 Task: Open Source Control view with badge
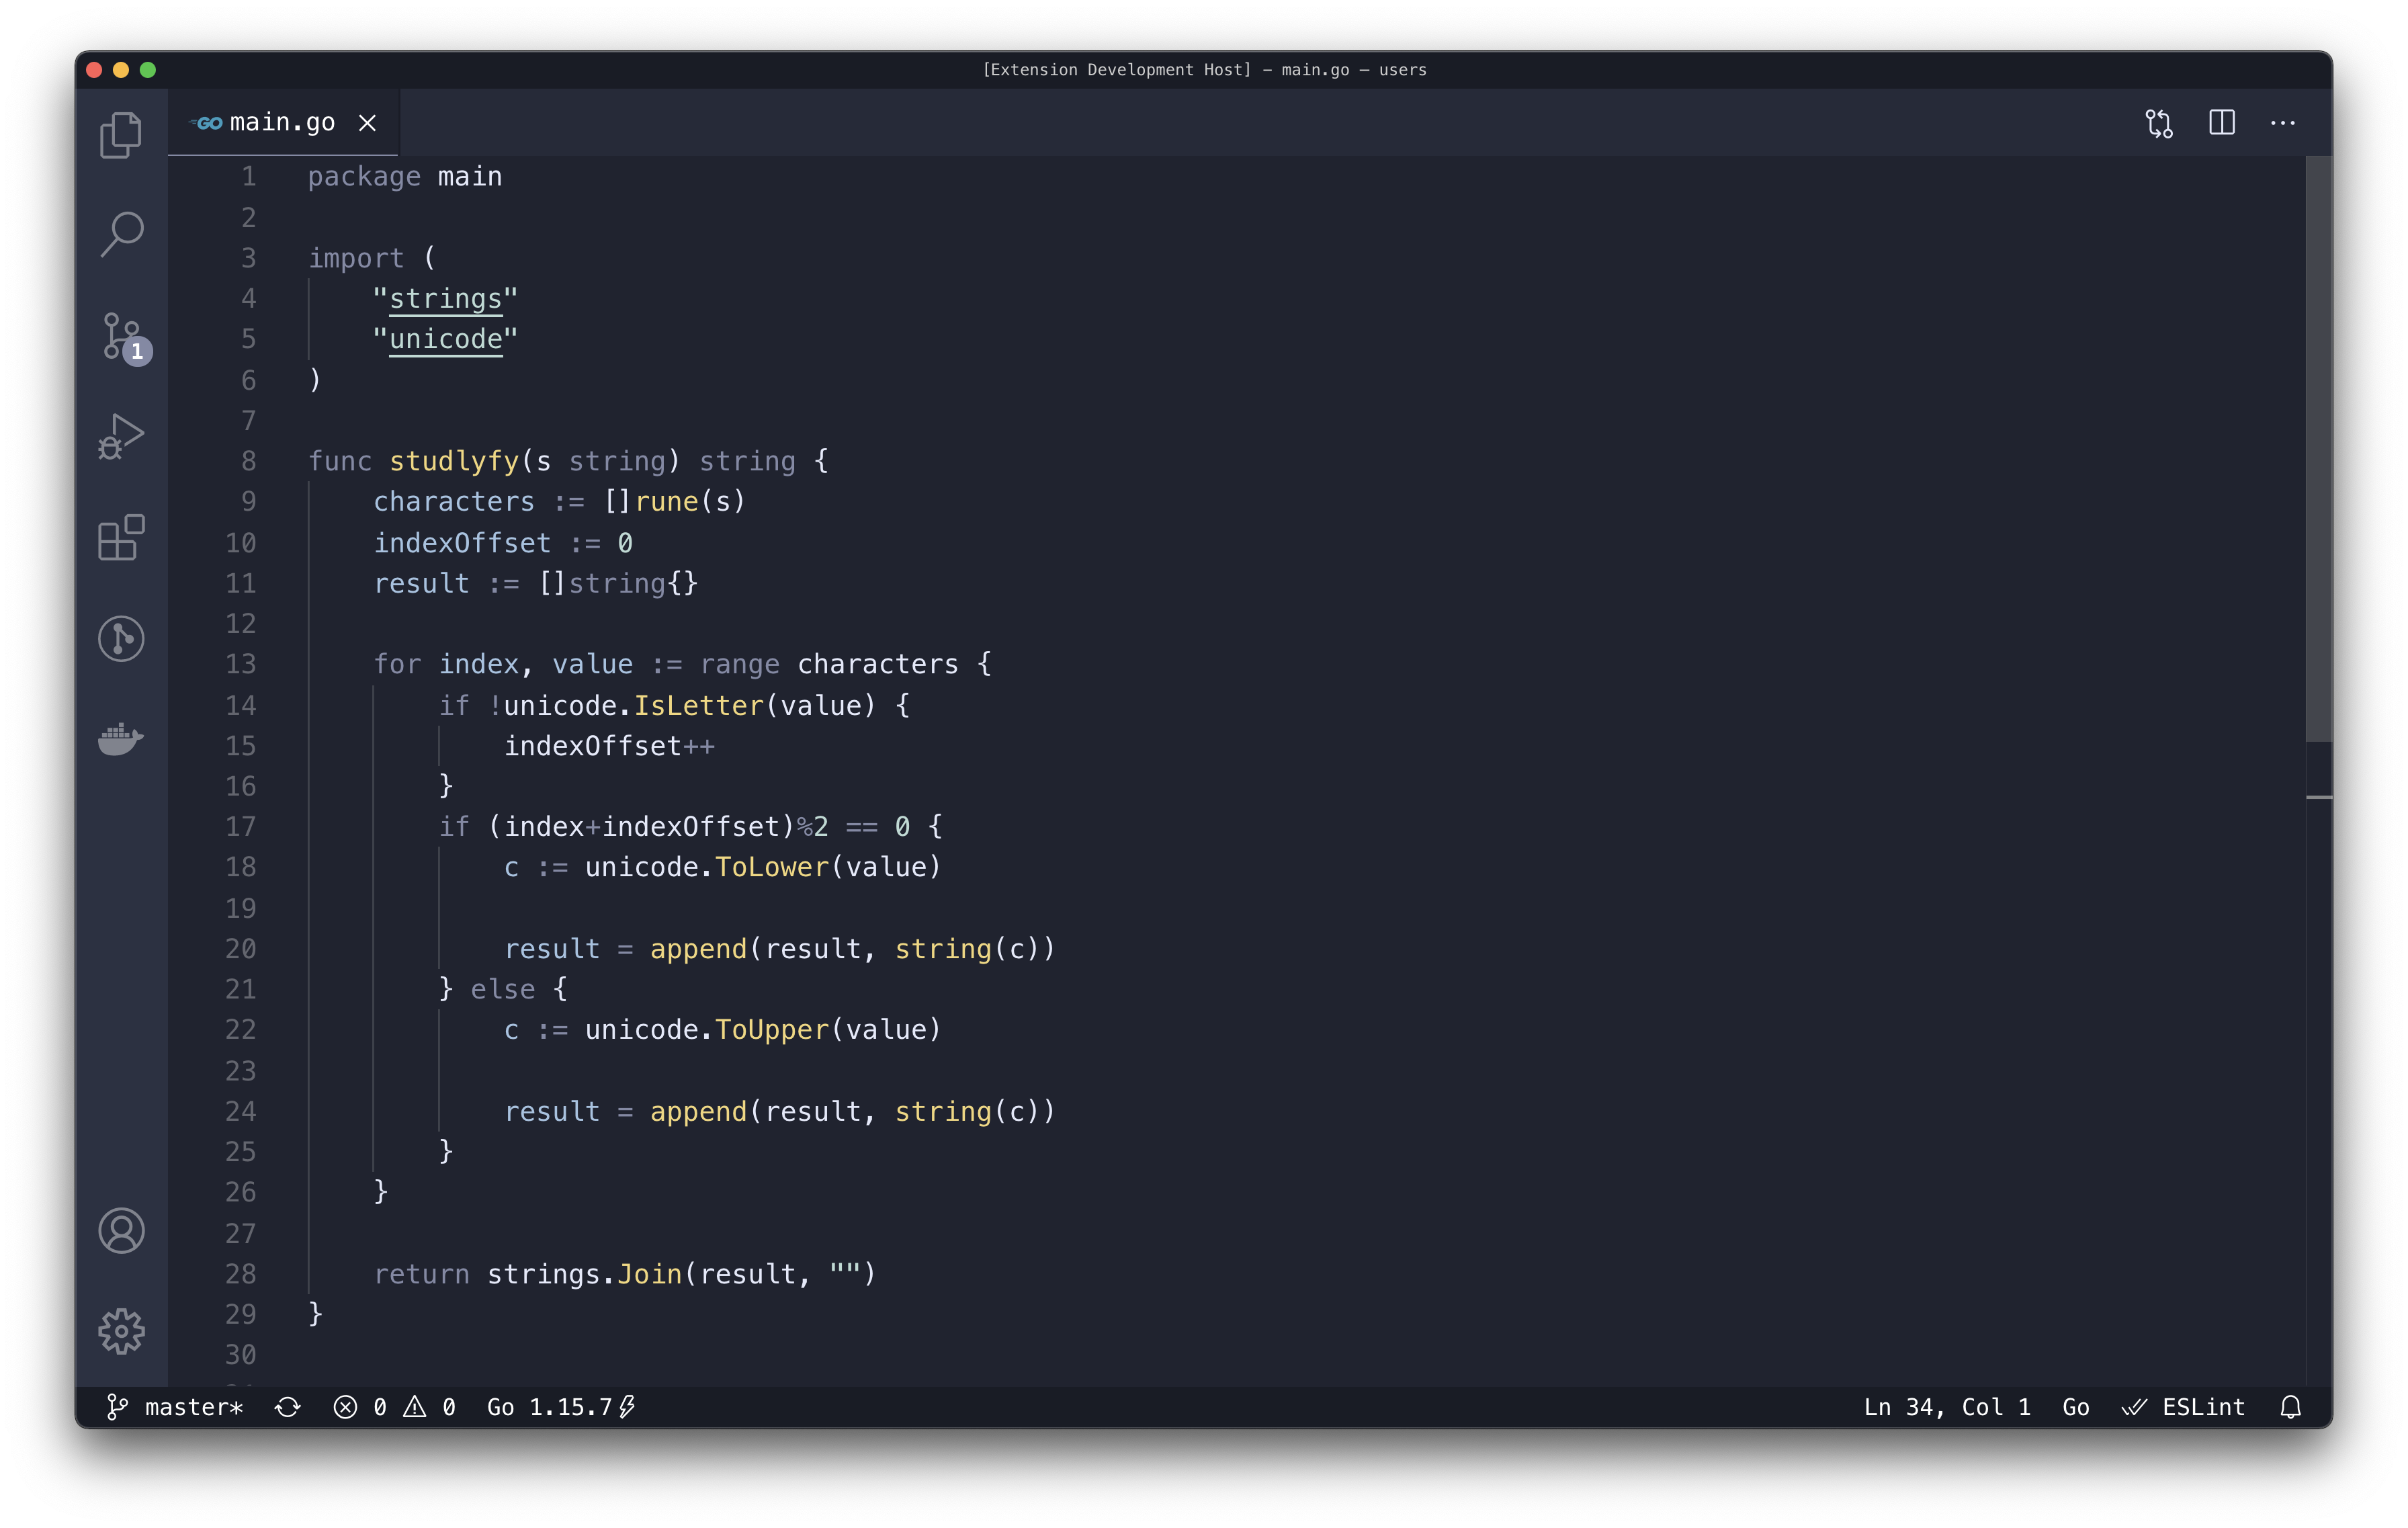click(122, 336)
